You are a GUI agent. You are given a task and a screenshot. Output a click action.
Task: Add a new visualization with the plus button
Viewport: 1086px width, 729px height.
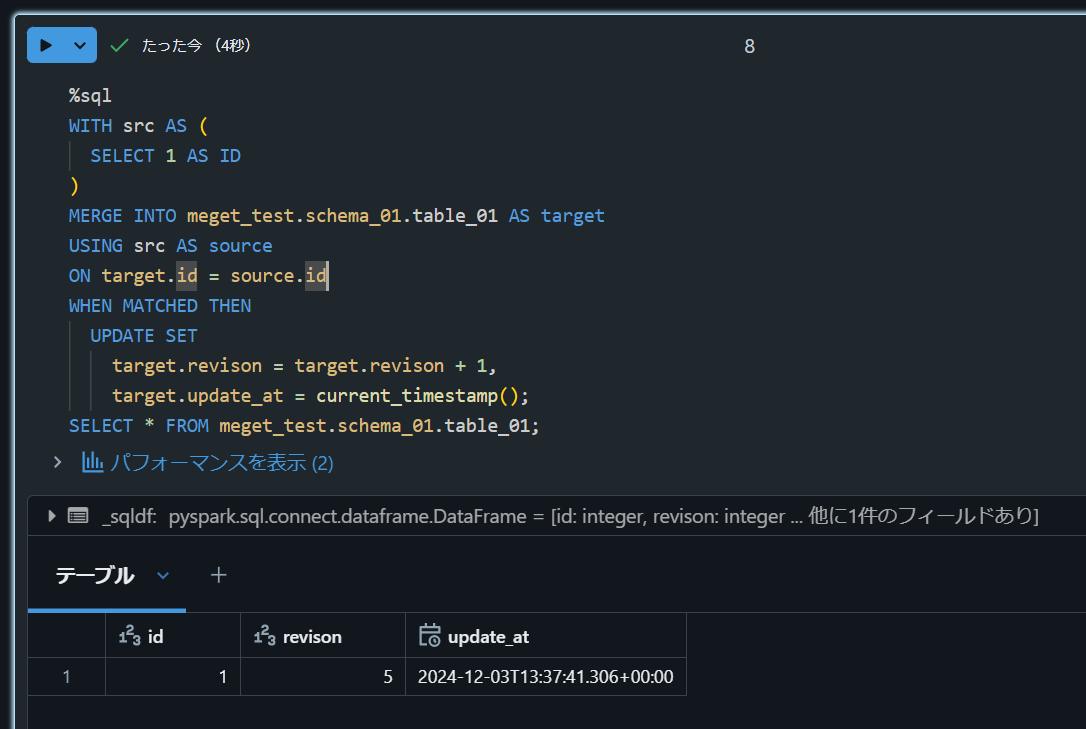[x=218, y=575]
